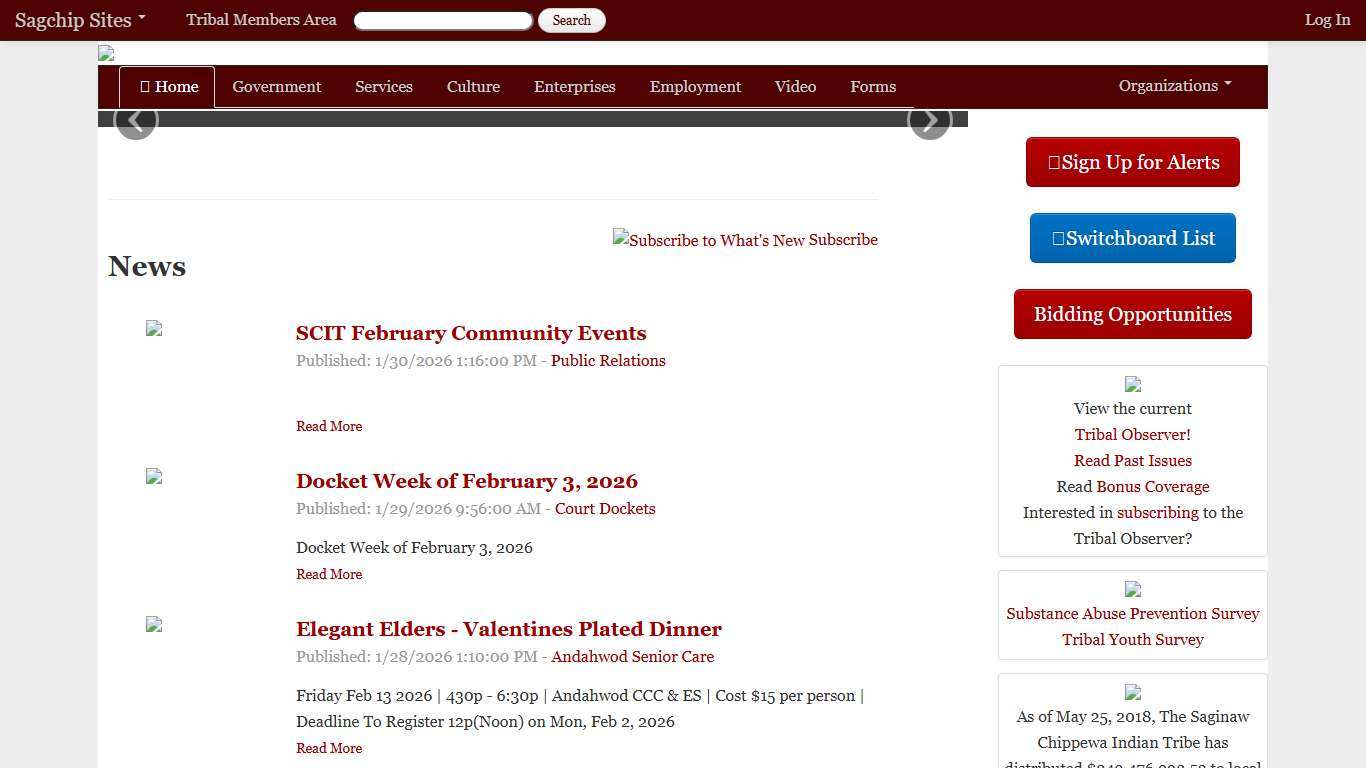Click the Log In link
The width and height of the screenshot is (1366, 768).
click(1326, 20)
